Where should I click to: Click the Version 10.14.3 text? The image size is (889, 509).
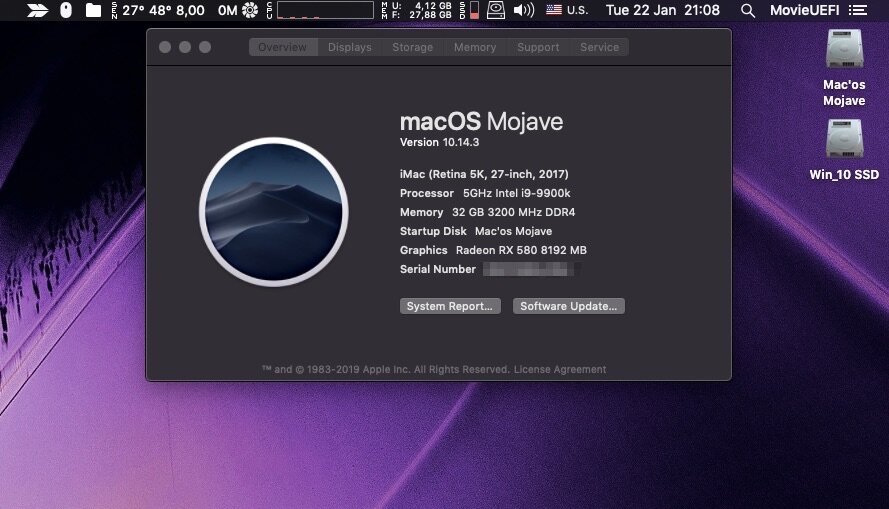pos(439,142)
